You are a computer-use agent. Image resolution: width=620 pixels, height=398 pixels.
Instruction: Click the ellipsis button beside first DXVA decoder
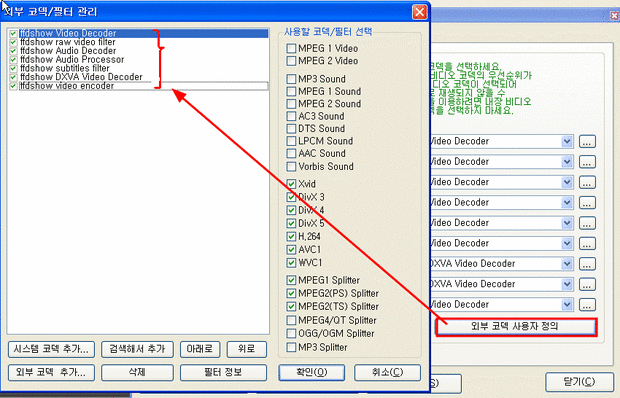click(x=587, y=264)
